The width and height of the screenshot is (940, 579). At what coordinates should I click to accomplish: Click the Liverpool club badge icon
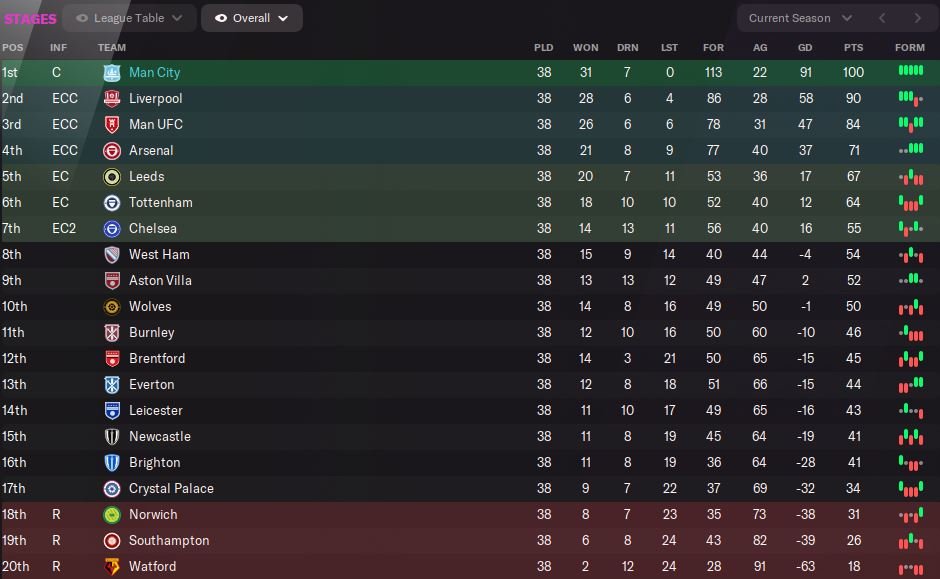(112, 99)
